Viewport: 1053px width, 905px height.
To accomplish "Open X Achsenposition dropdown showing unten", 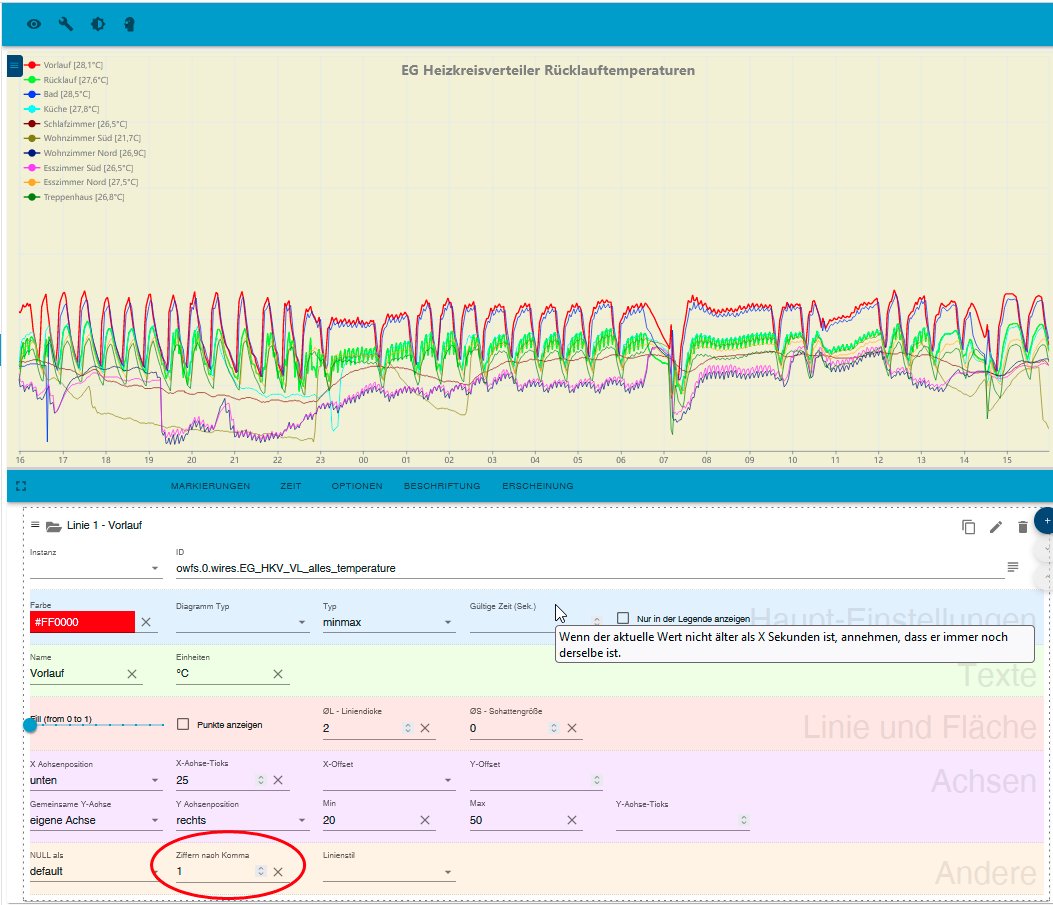I will (x=95, y=780).
